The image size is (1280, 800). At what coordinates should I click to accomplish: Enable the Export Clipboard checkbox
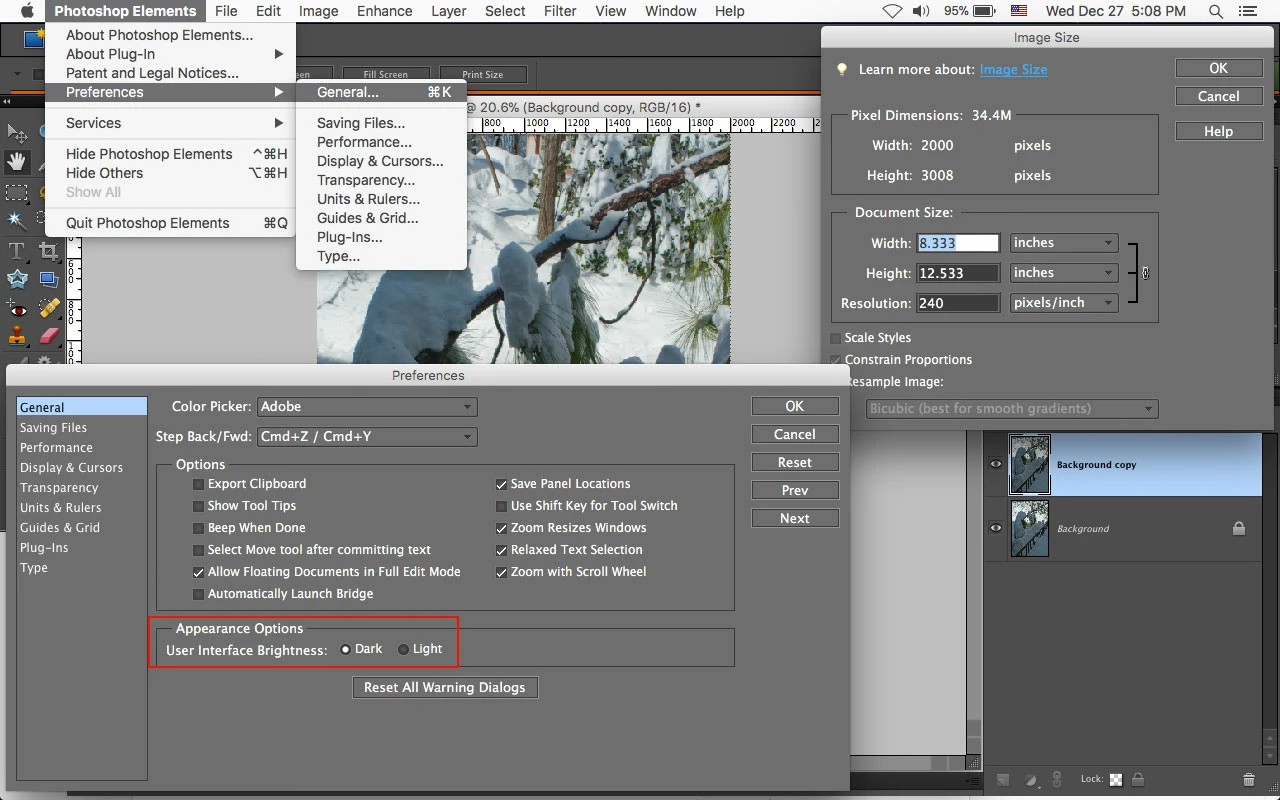[199, 484]
